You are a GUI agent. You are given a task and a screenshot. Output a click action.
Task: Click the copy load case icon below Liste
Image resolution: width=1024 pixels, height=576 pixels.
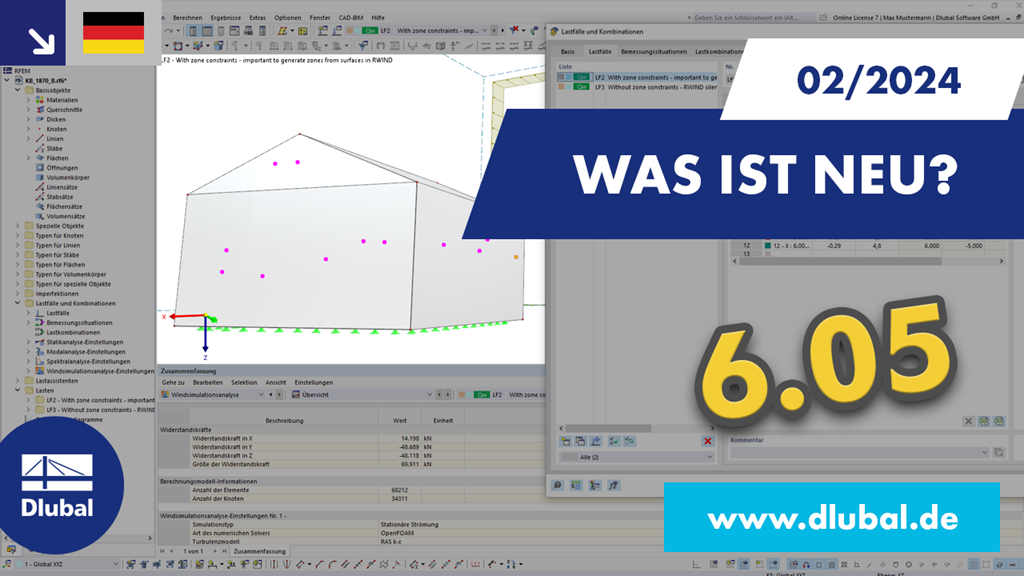point(581,441)
